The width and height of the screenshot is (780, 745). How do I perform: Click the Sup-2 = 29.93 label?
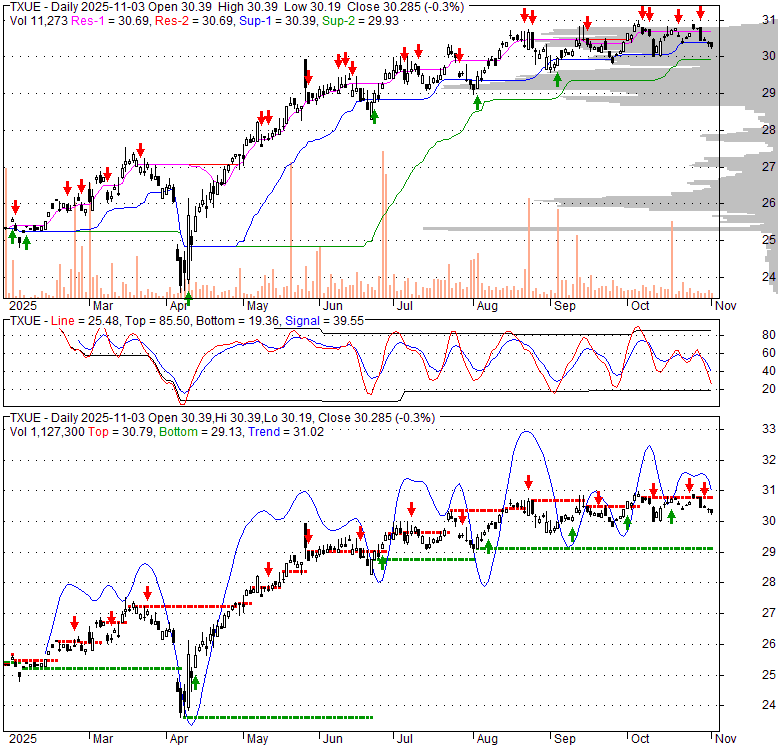click(361, 21)
